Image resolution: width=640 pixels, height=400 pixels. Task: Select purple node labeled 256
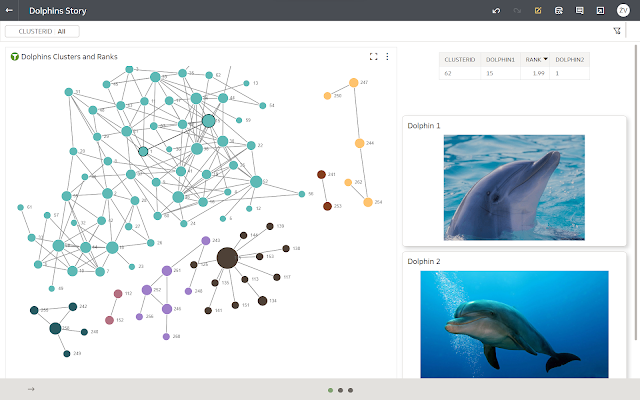(139, 317)
